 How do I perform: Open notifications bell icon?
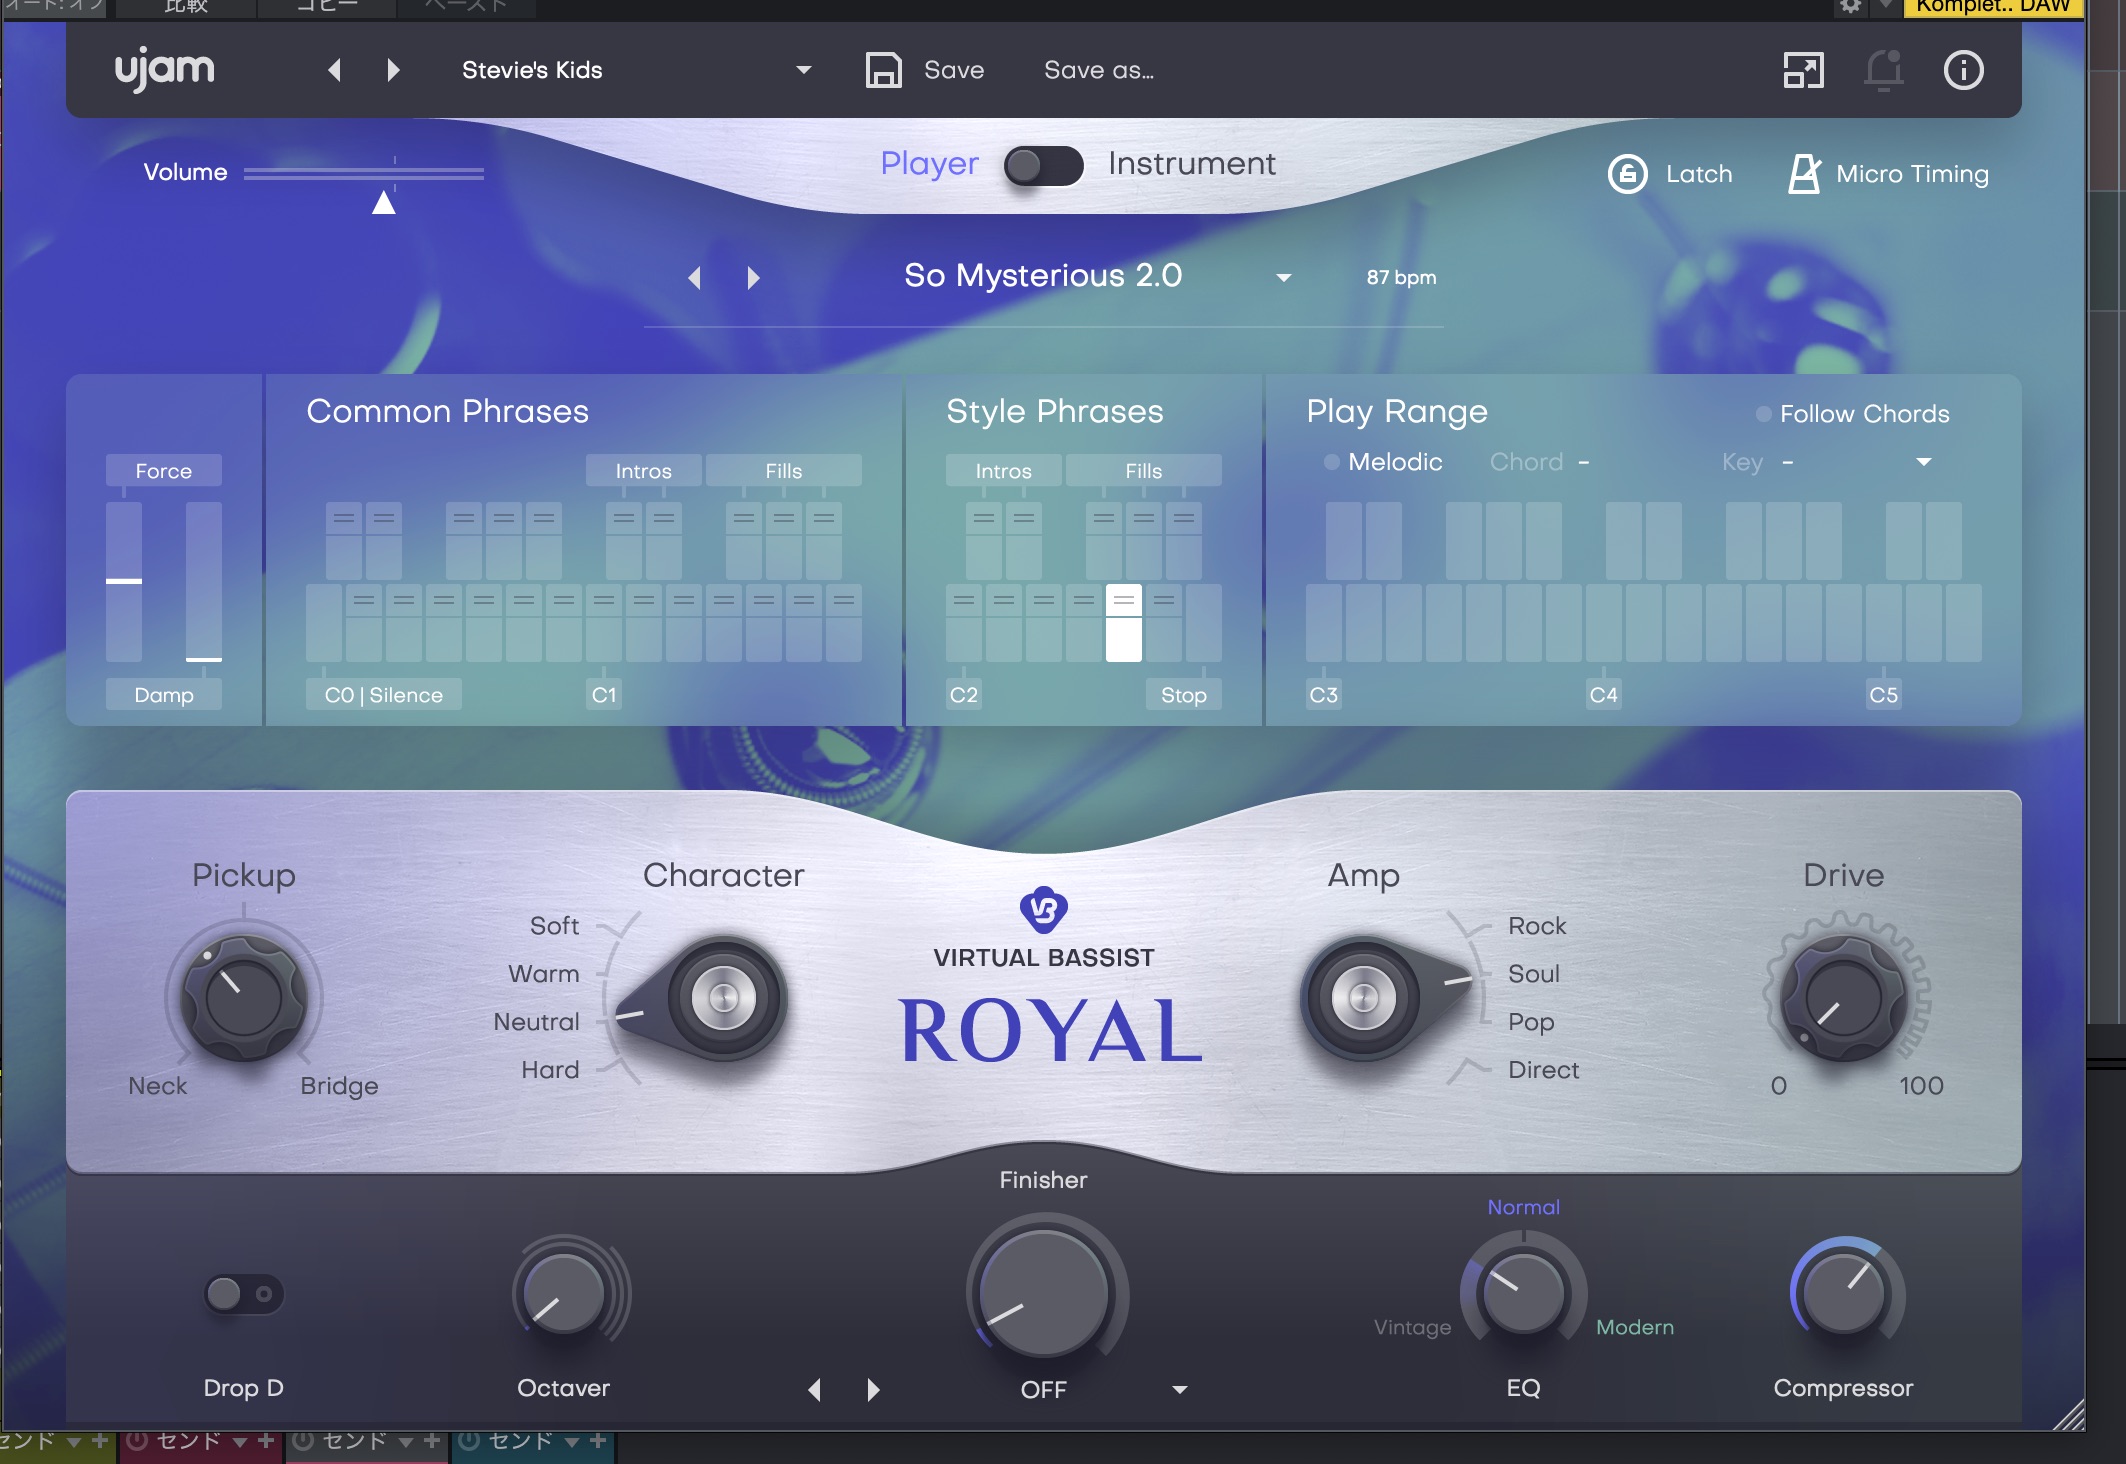tap(1883, 71)
